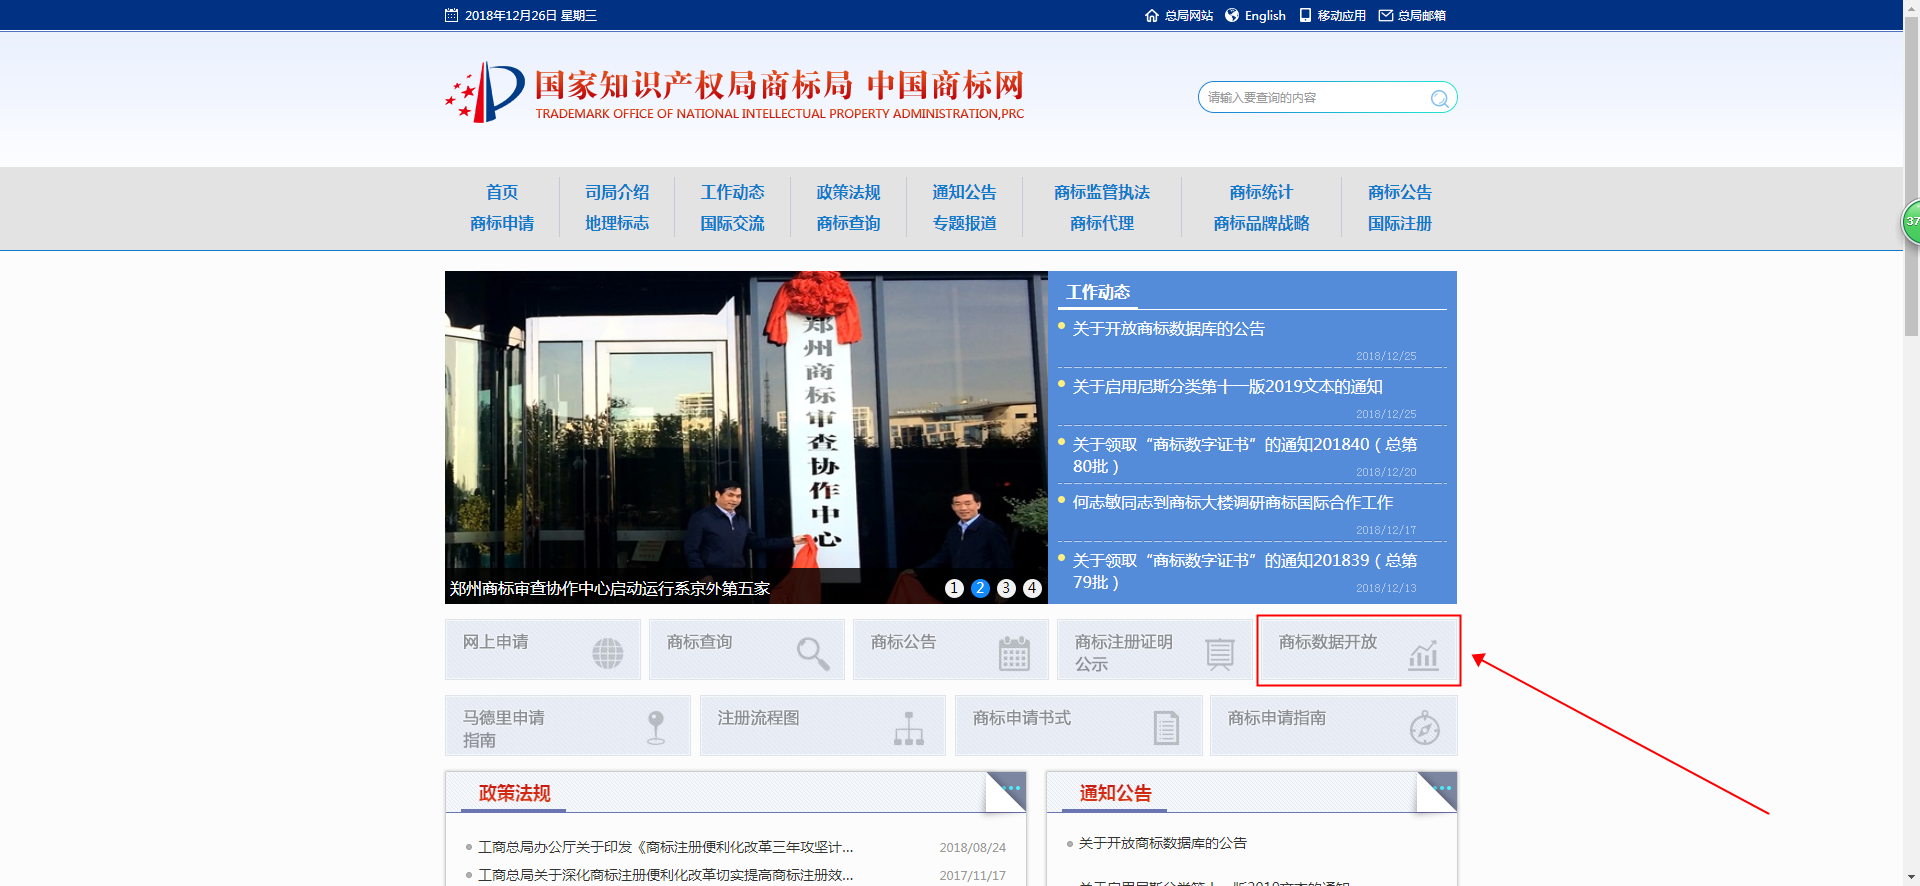
Task: Open the more dots in the 政策法规 panel
Action: 1011,788
